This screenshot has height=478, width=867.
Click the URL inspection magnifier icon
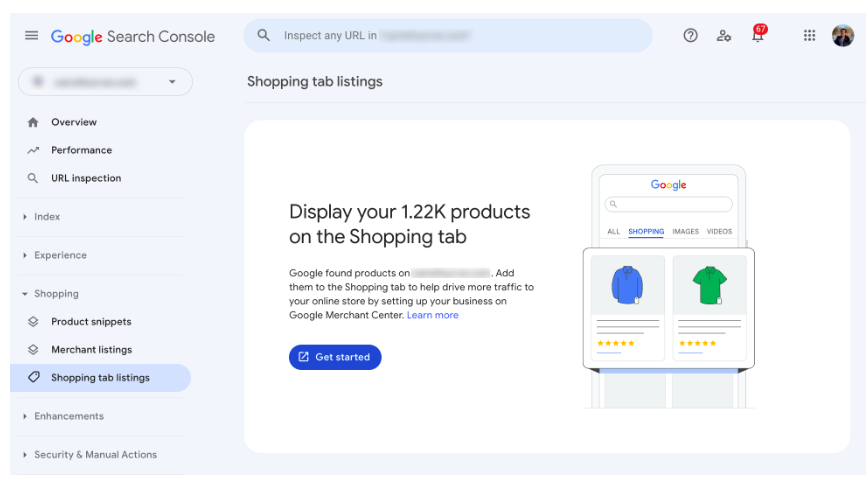pos(33,178)
